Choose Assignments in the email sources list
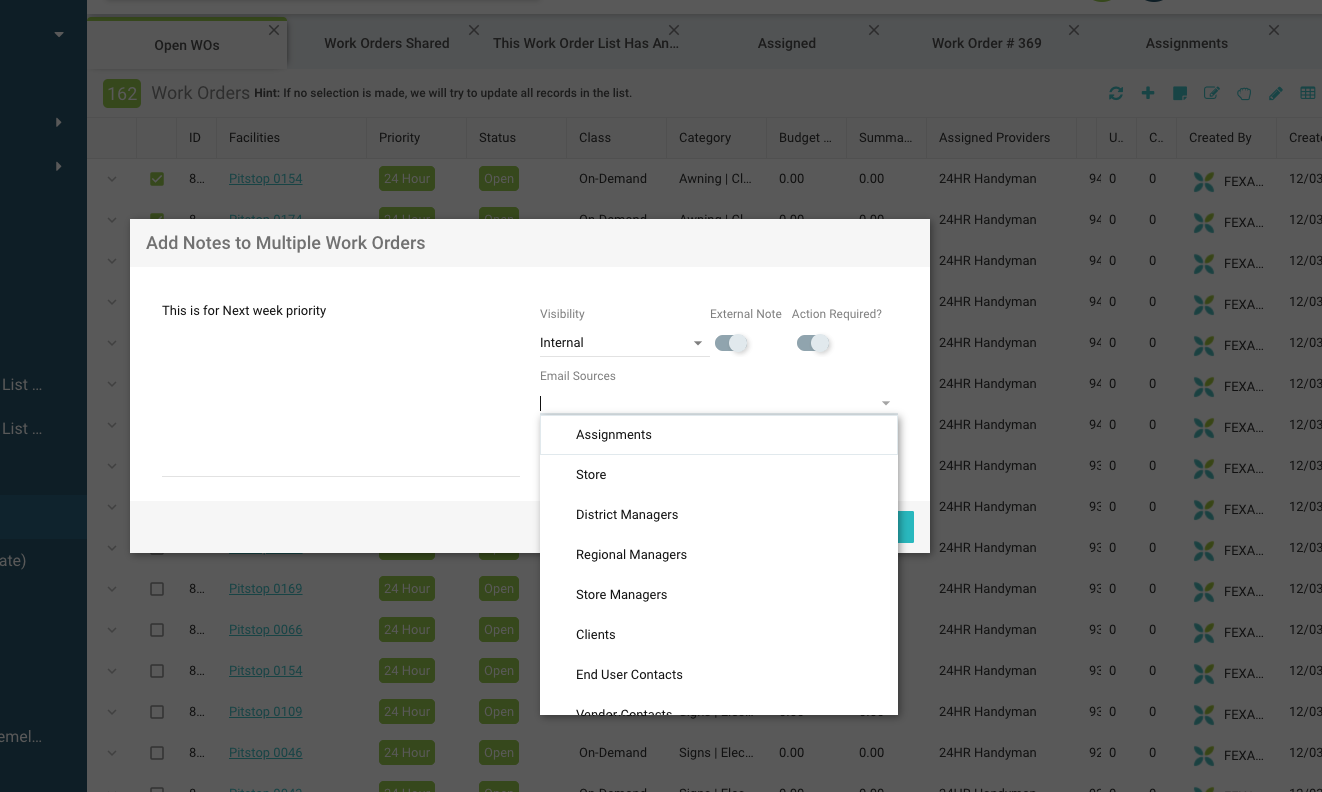1322x792 pixels. 614,435
